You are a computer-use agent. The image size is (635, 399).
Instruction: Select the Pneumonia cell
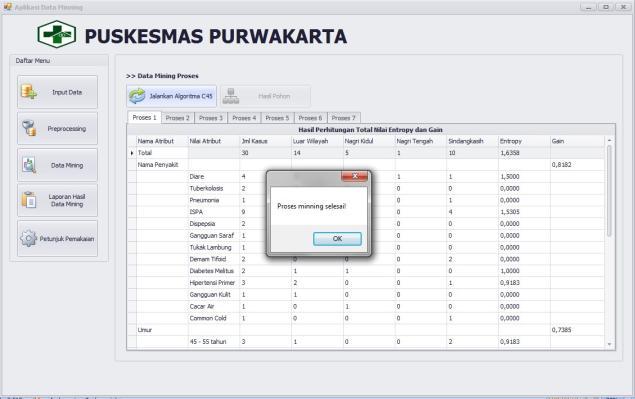point(214,200)
